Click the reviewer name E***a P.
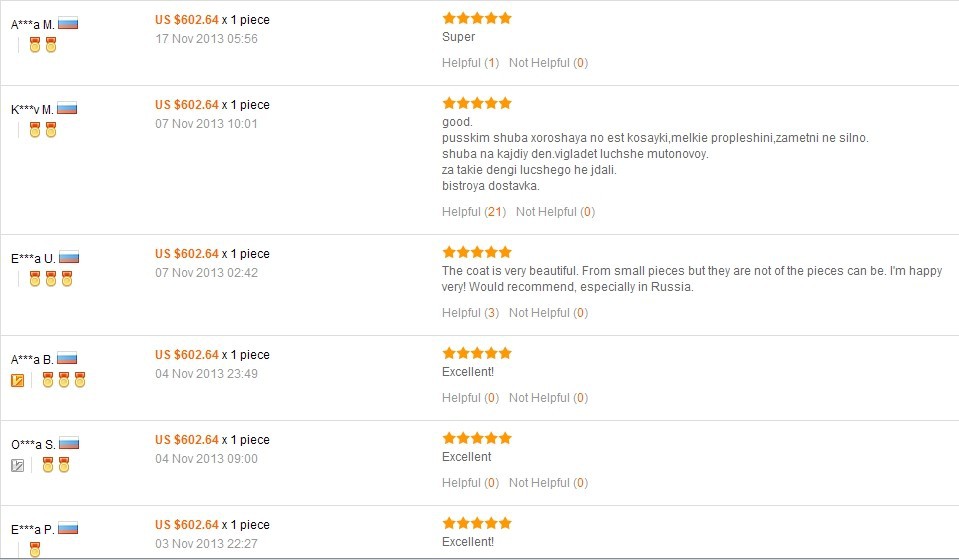The width and height of the screenshot is (959, 560). coord(32,529)
